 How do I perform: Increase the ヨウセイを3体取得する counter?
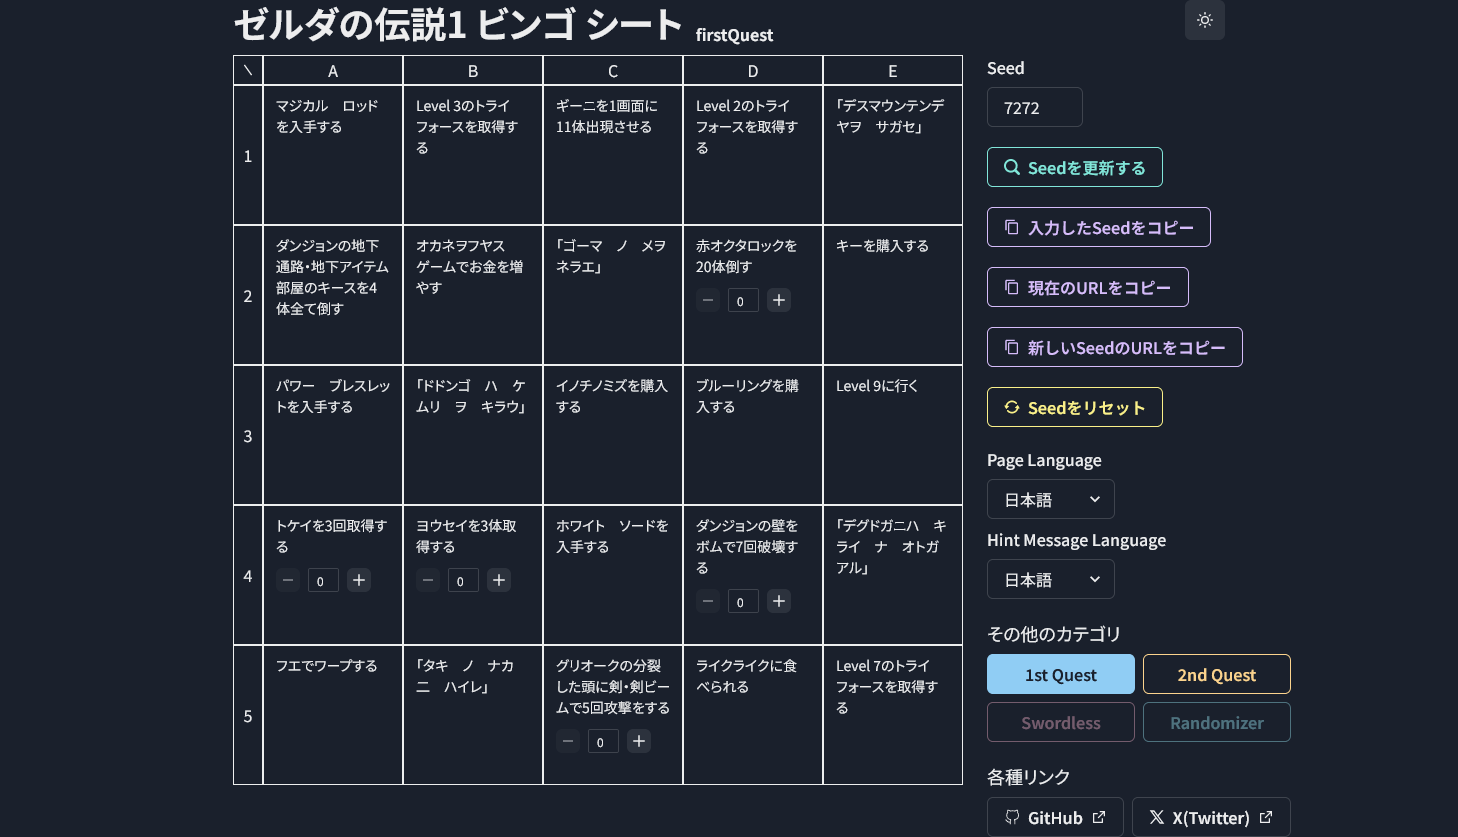tap(499, 580)
